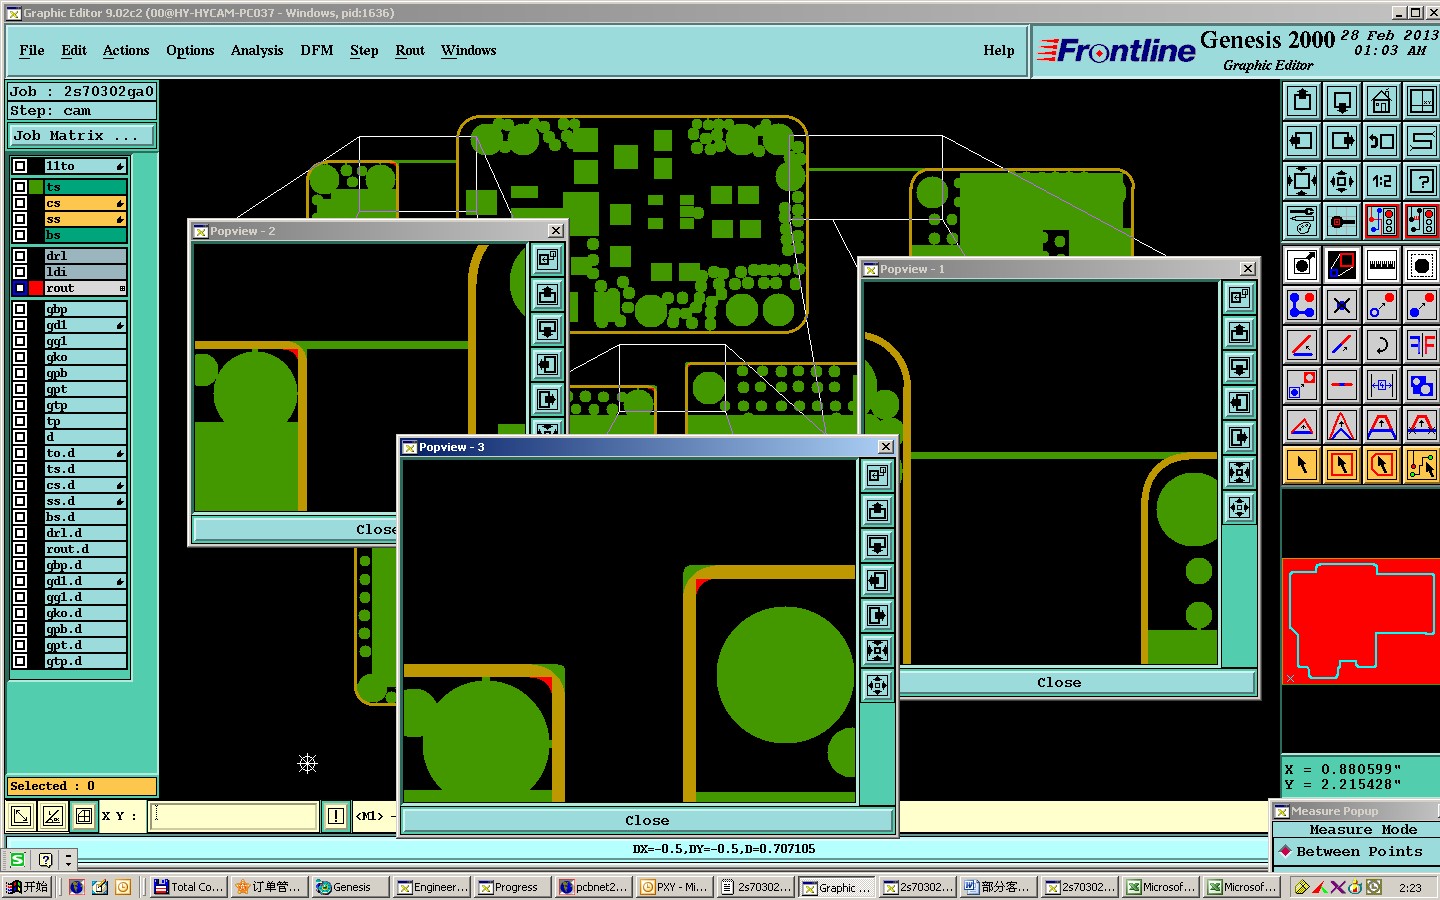The height and width of the screenshot is (900, 1440).
Task: Click the red board overview thumbnail
Action: pos(1361,620)
